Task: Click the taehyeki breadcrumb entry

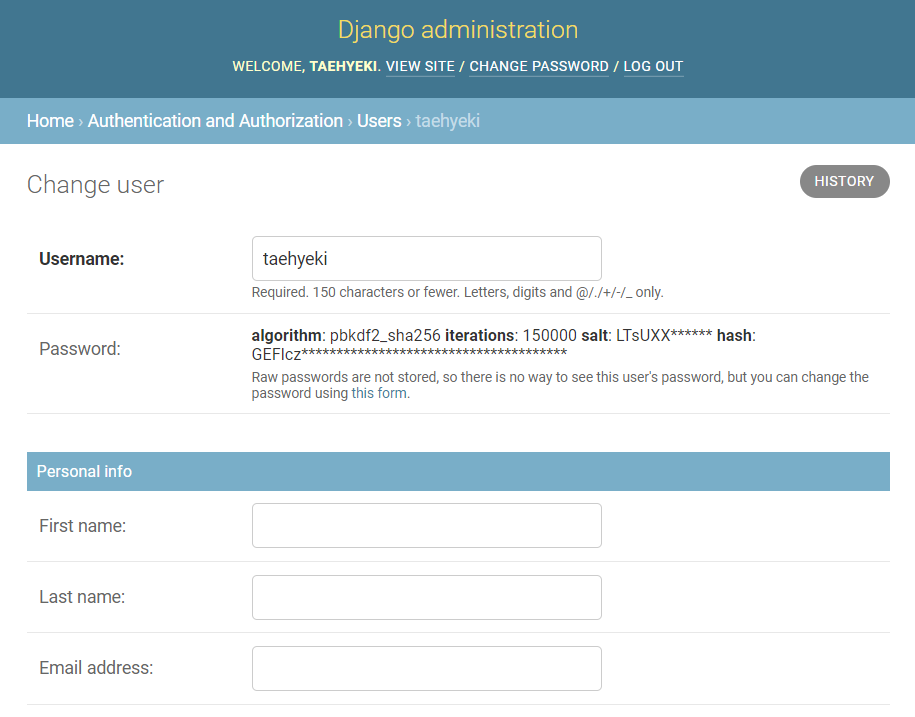Action: point(447,120)
